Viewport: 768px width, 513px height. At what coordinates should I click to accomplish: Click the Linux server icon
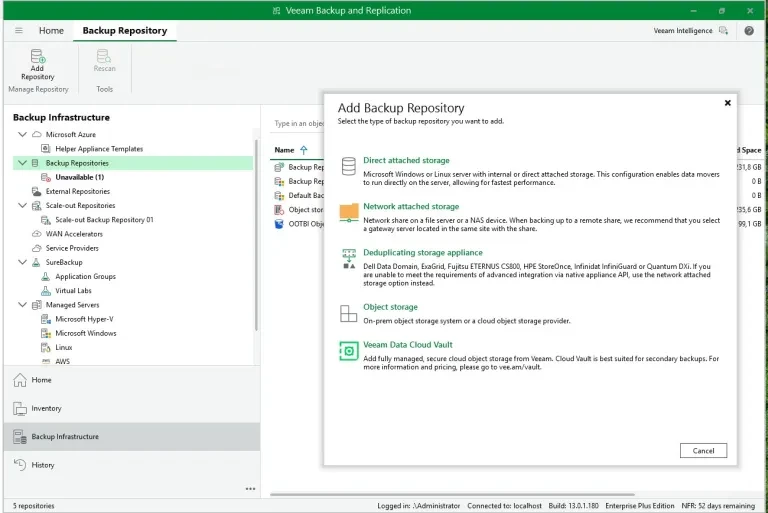coord(46,347)
